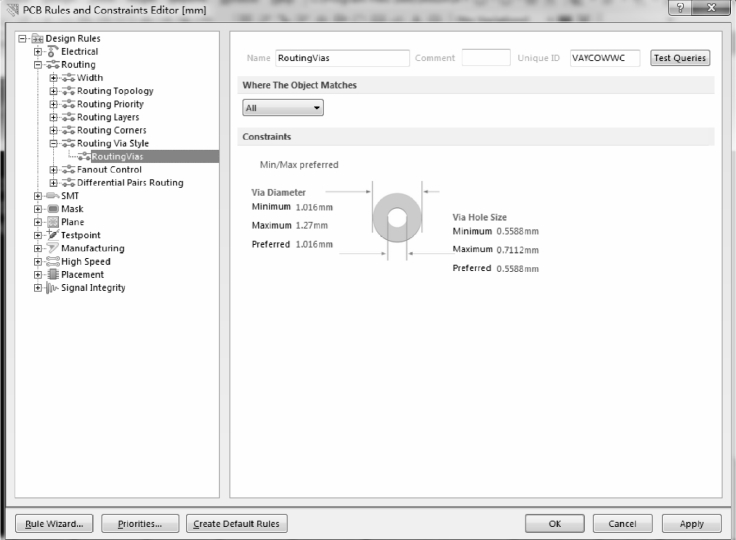Expand the Electrical rules node
Viewport: 736px width, 540px height.
click(38, 52)
